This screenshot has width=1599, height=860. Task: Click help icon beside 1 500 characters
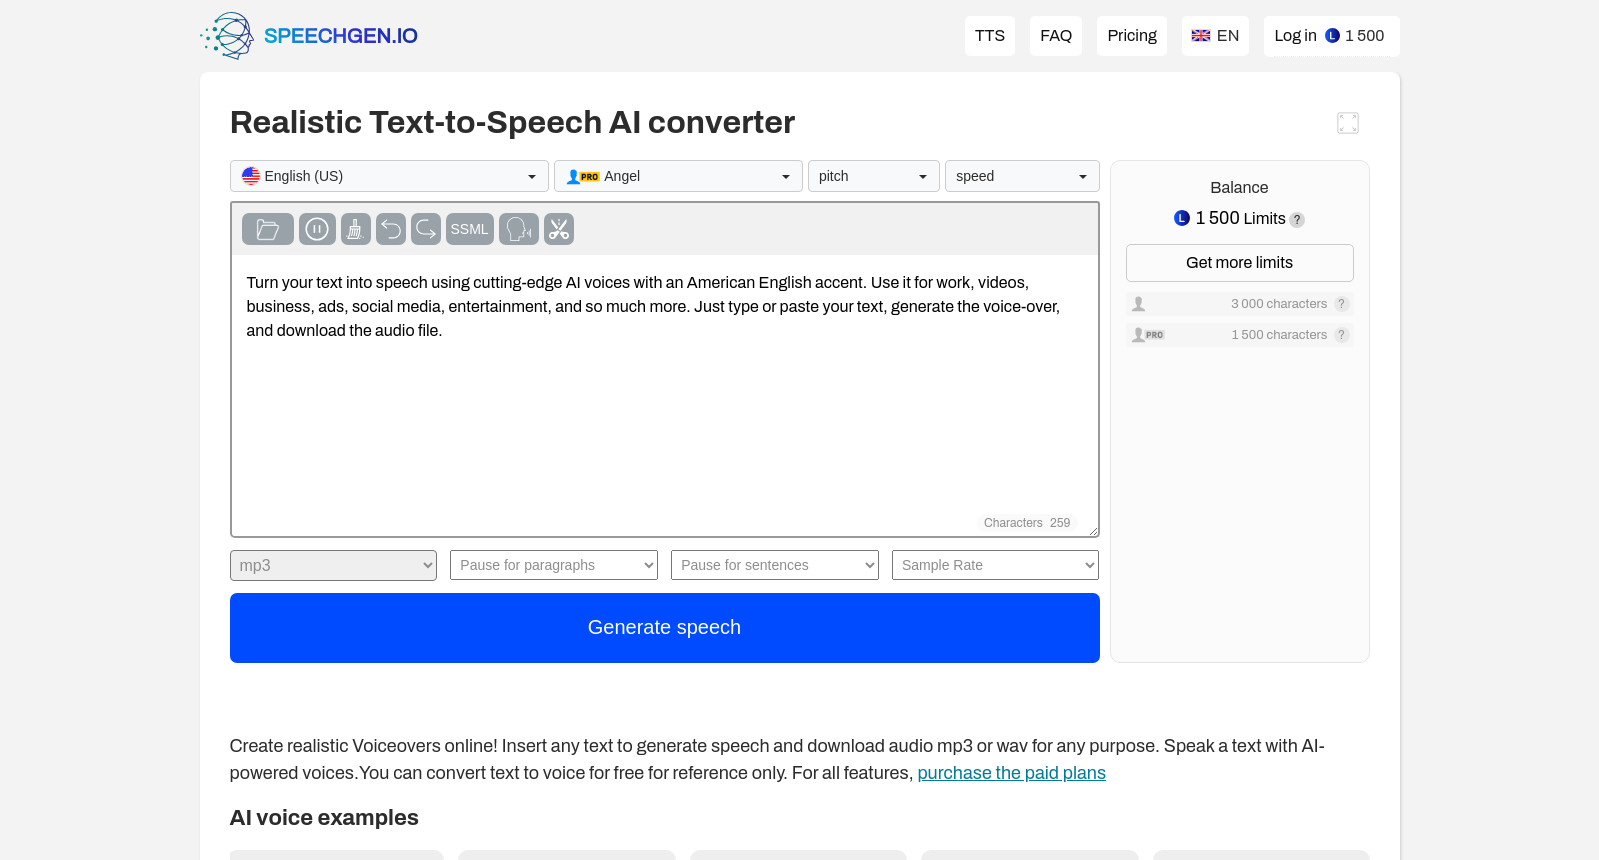pyautogui.click(x=1342, y=335)
